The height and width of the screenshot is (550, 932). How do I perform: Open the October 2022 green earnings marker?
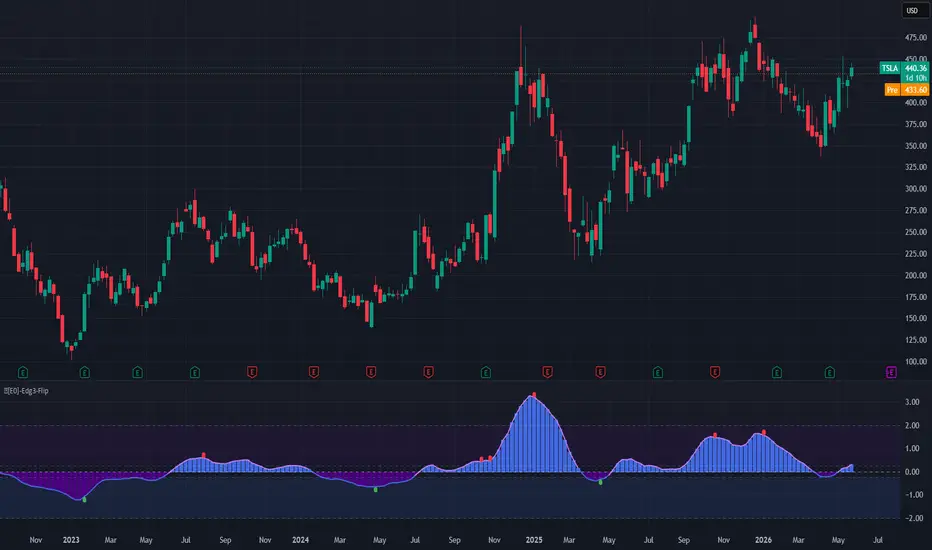pyautogui.click(x=23, y=373)
